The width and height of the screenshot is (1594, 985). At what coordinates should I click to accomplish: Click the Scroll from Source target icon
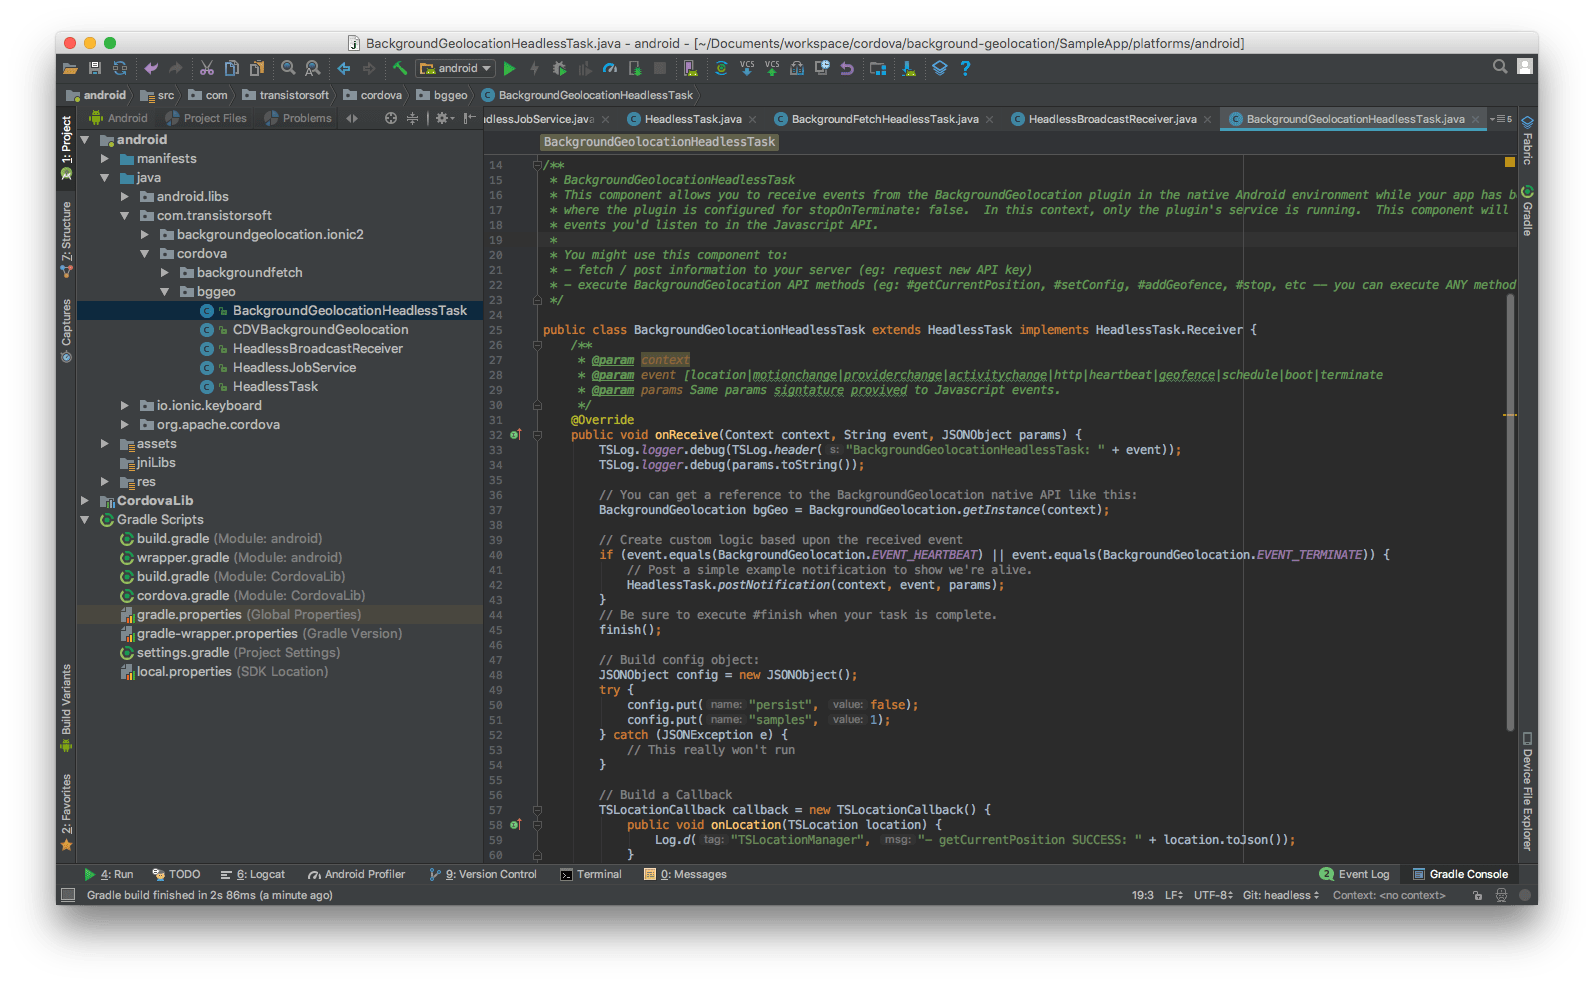[x=391, y=118]
